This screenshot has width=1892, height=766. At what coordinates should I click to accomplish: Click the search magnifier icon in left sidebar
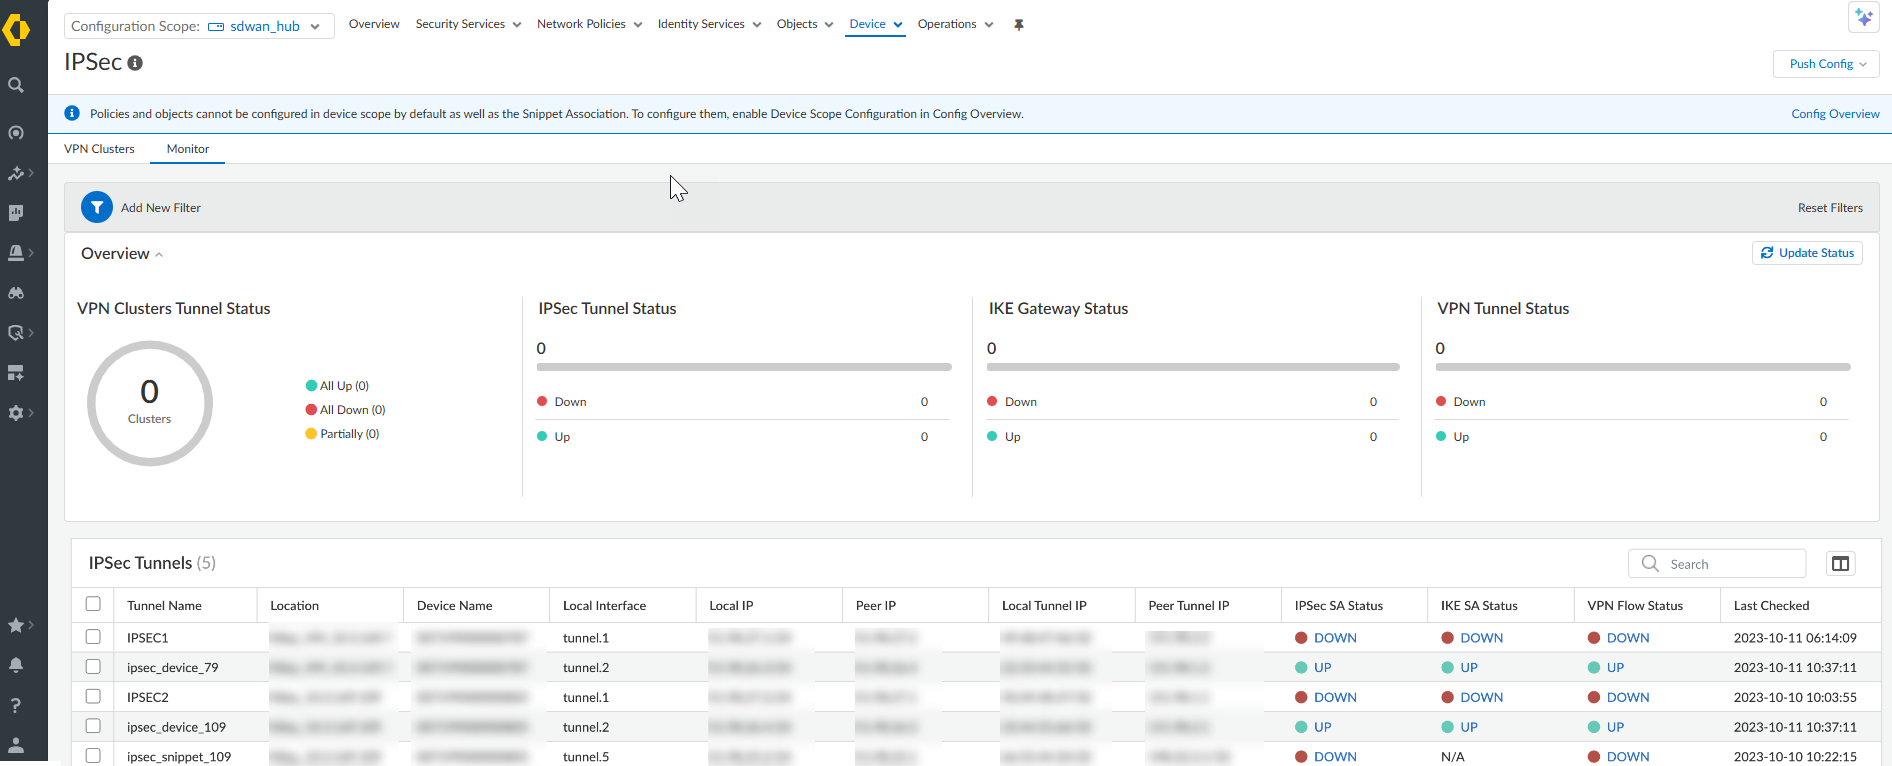point(16,85)
